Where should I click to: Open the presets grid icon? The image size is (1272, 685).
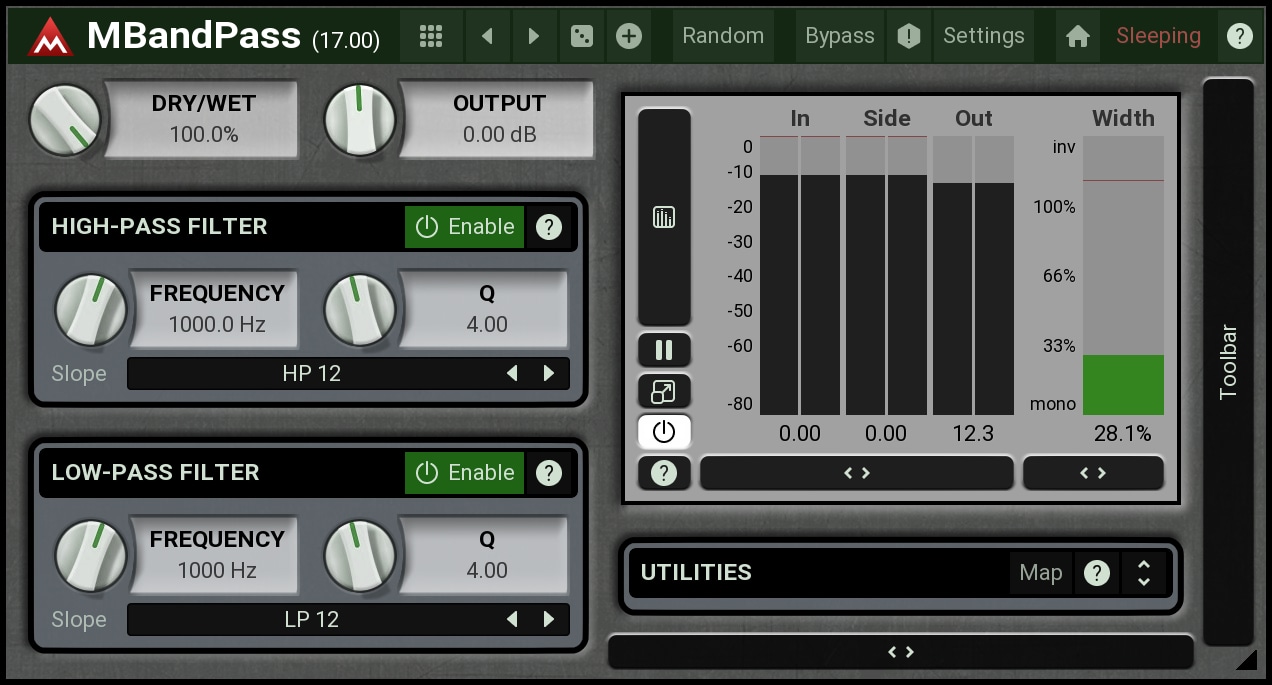[431, 36]
